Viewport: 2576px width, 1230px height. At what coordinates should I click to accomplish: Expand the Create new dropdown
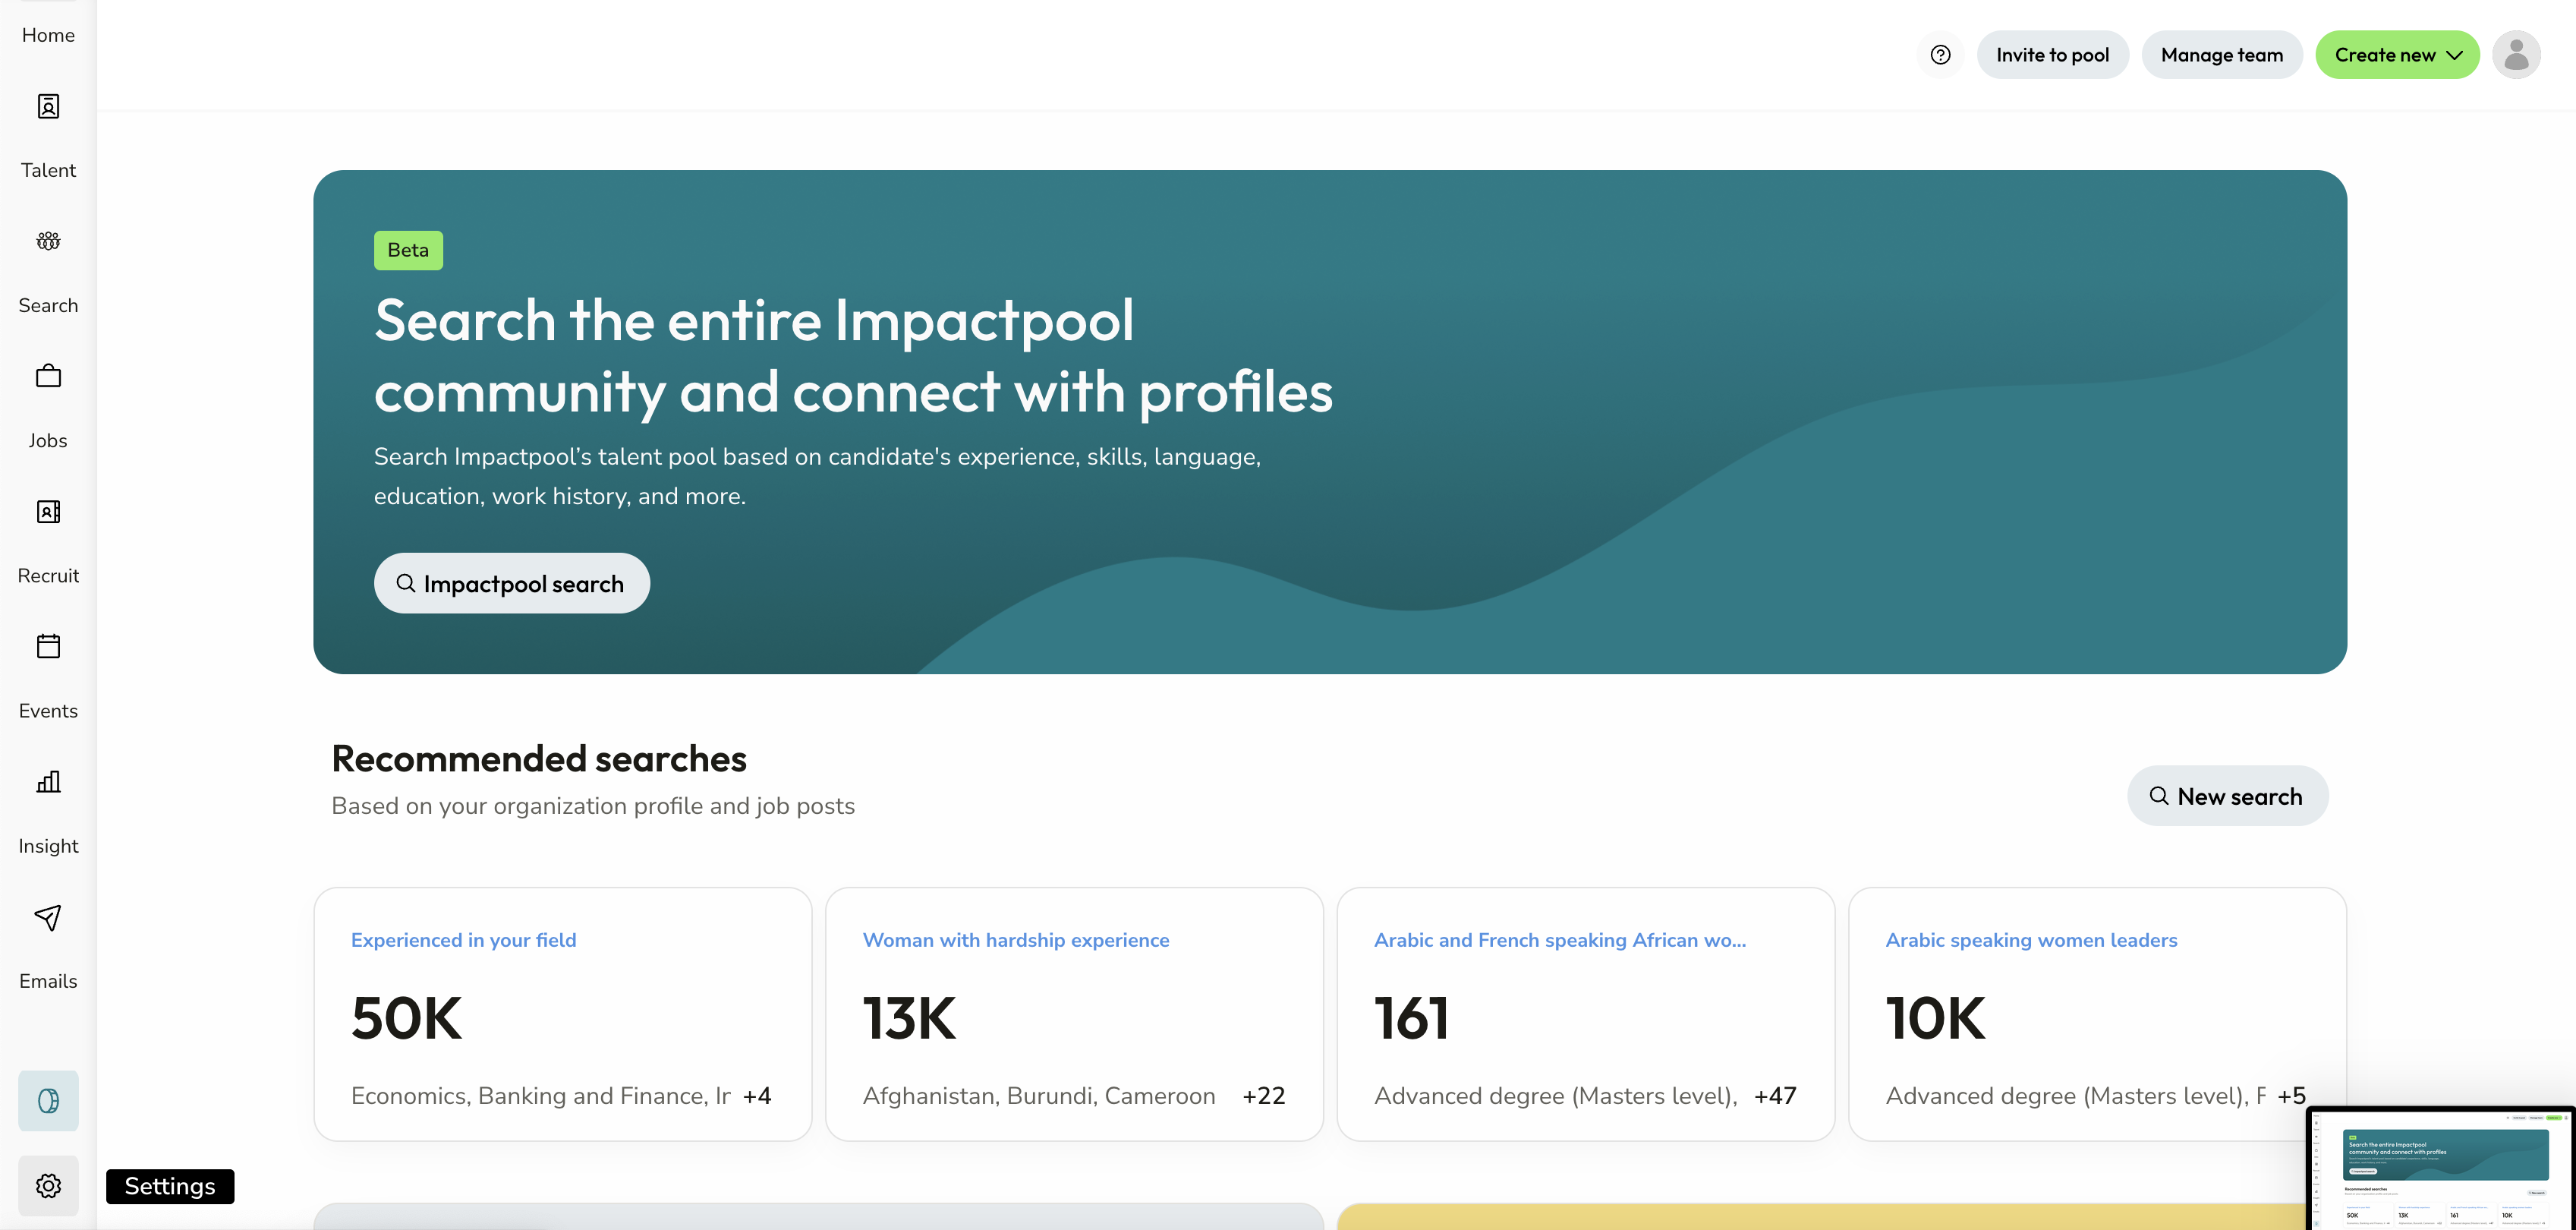click(2397, 55)
